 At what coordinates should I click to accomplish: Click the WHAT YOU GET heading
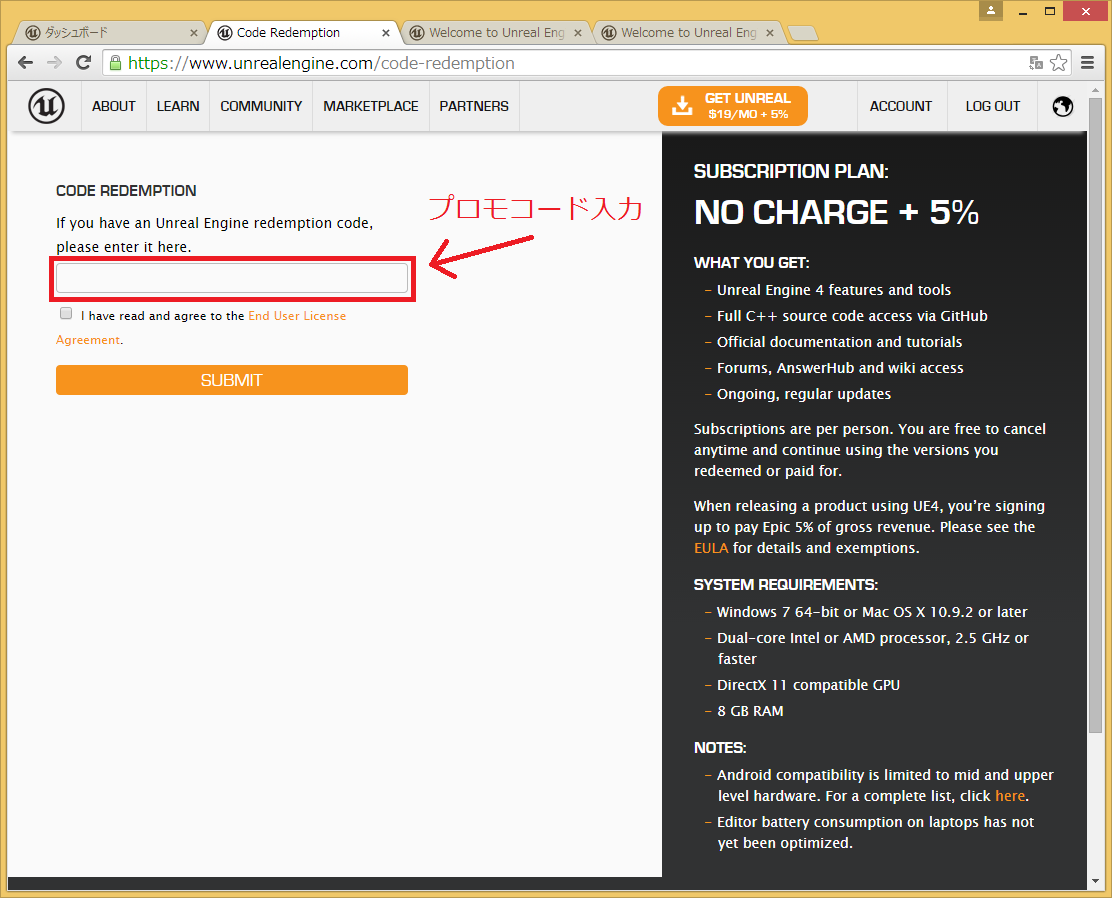click(x=752, y=262)
